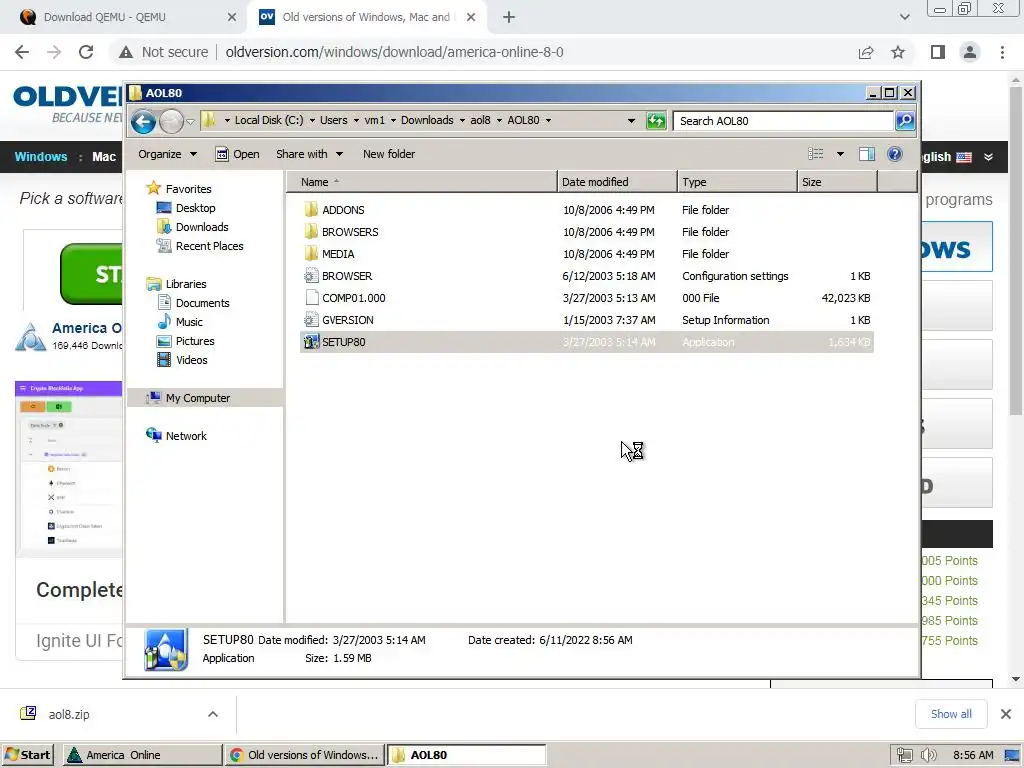The width and height of the screenshot is (1024, 768).
Task: Click the Explorer Back arrow button
Action: [x=143, y=121]
